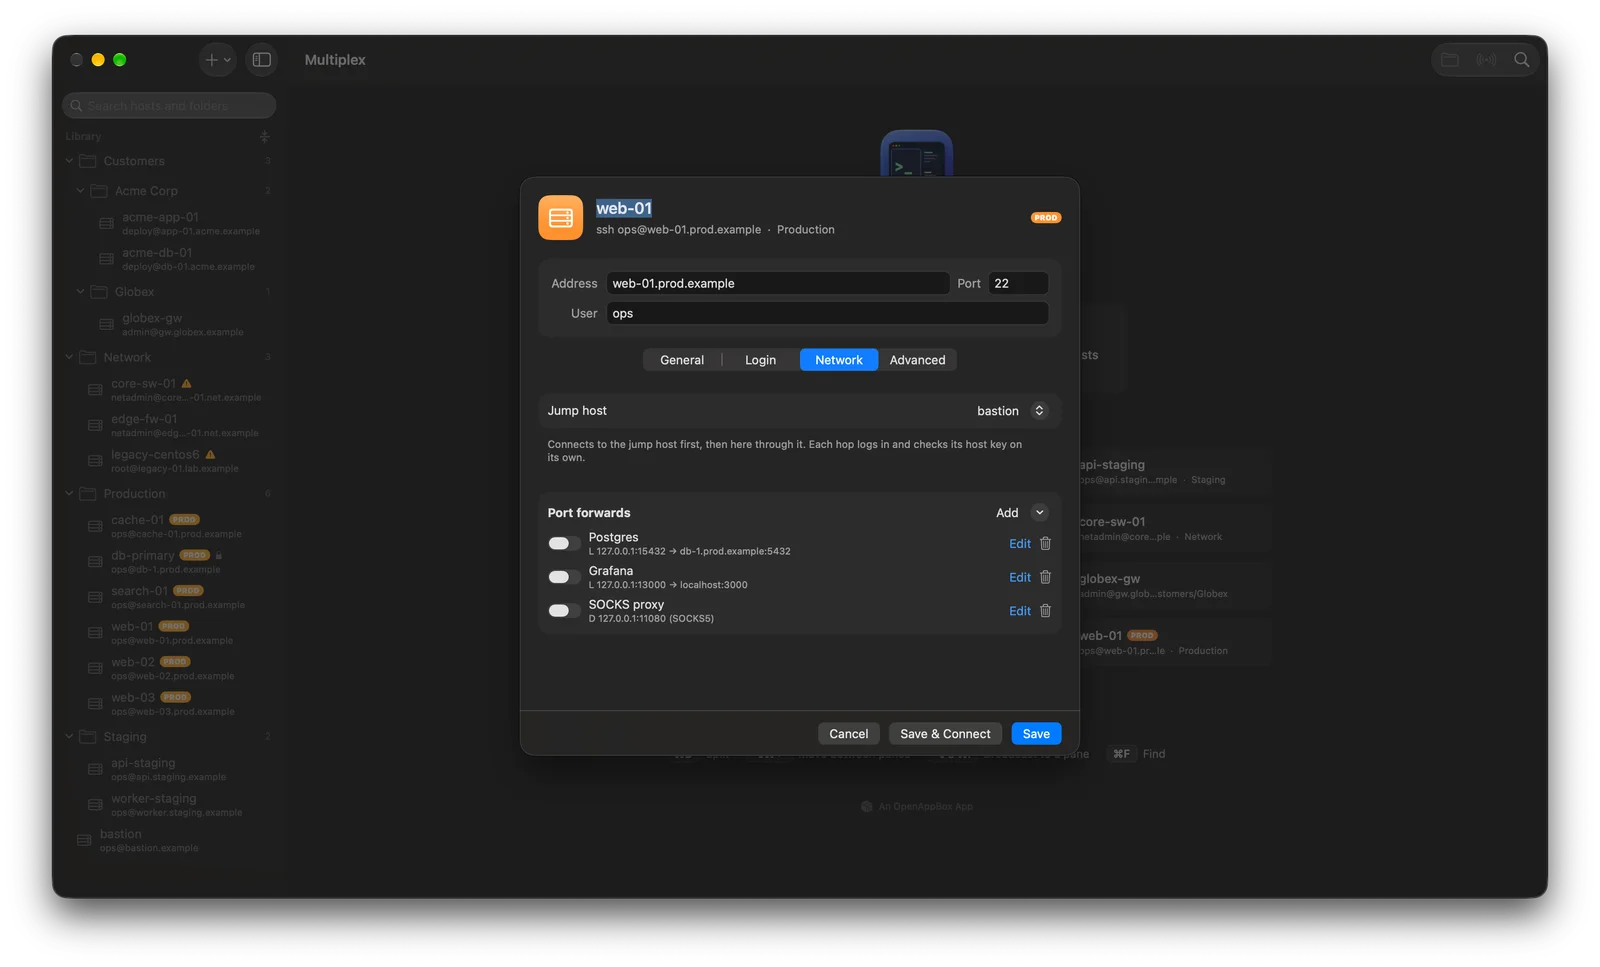Open the Add port forward dropdown
Image resolution: width=1600 pixels, height=967 pixels.
(x=1021, y=513)
